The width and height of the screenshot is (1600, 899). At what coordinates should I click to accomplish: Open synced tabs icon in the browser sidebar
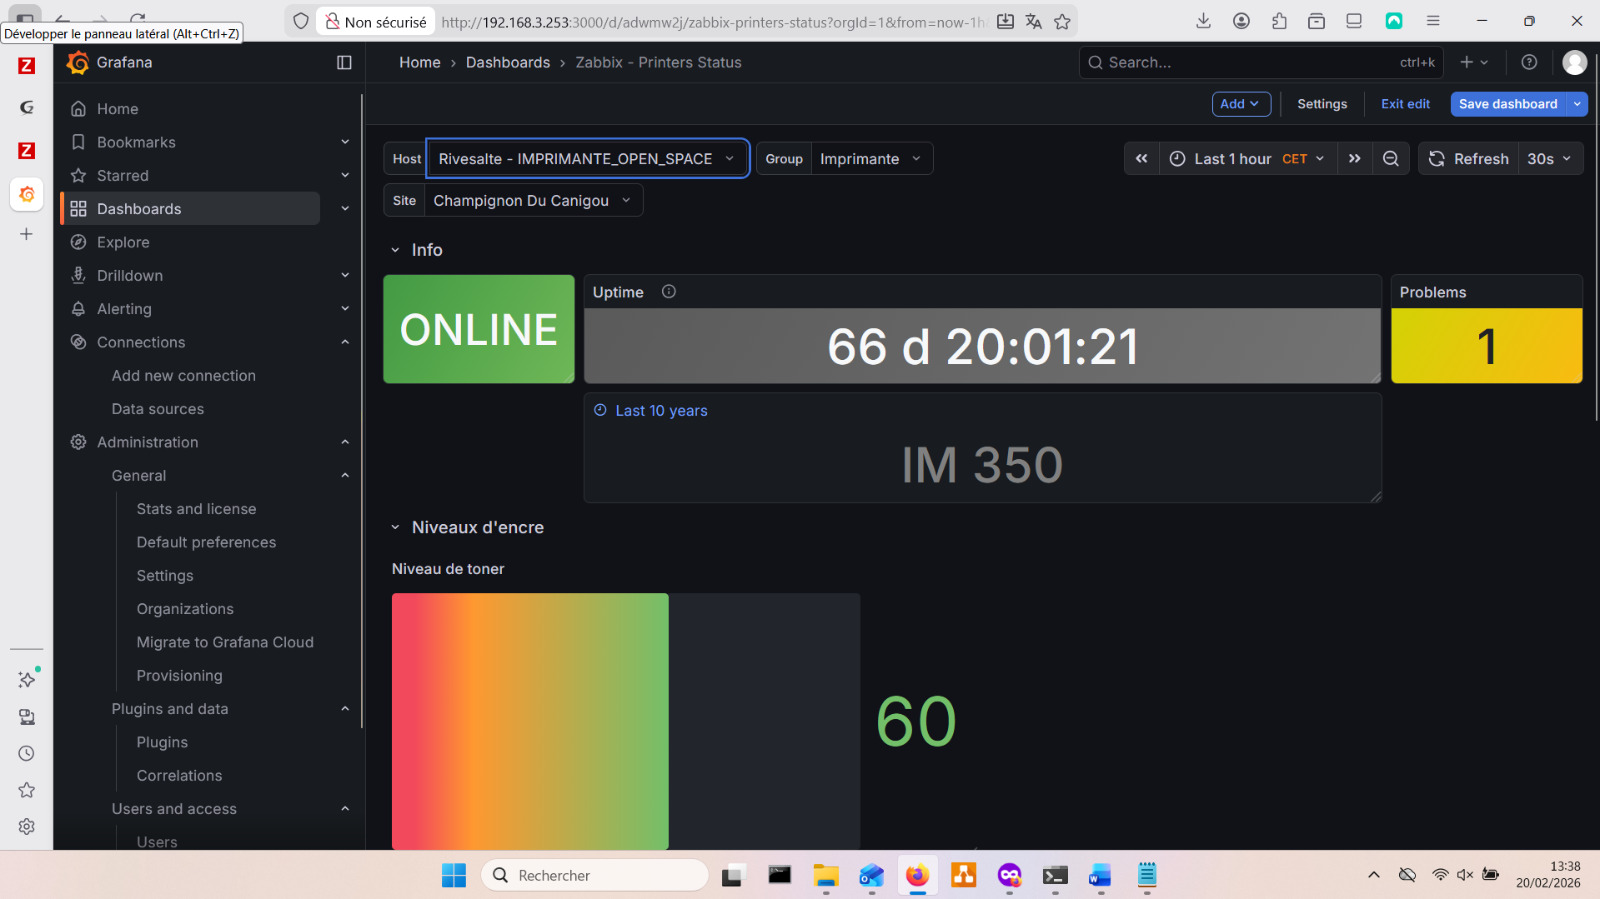pos(27,716)
